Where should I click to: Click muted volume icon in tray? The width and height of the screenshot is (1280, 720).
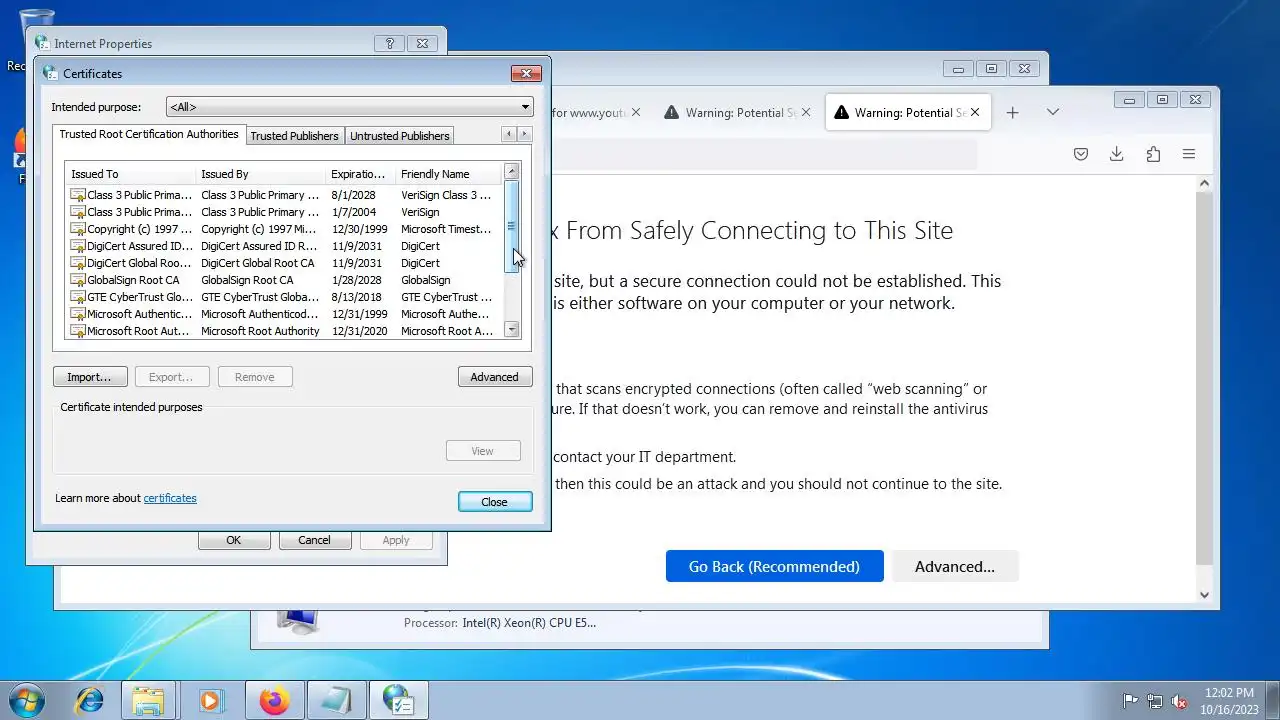(1179, 702)
